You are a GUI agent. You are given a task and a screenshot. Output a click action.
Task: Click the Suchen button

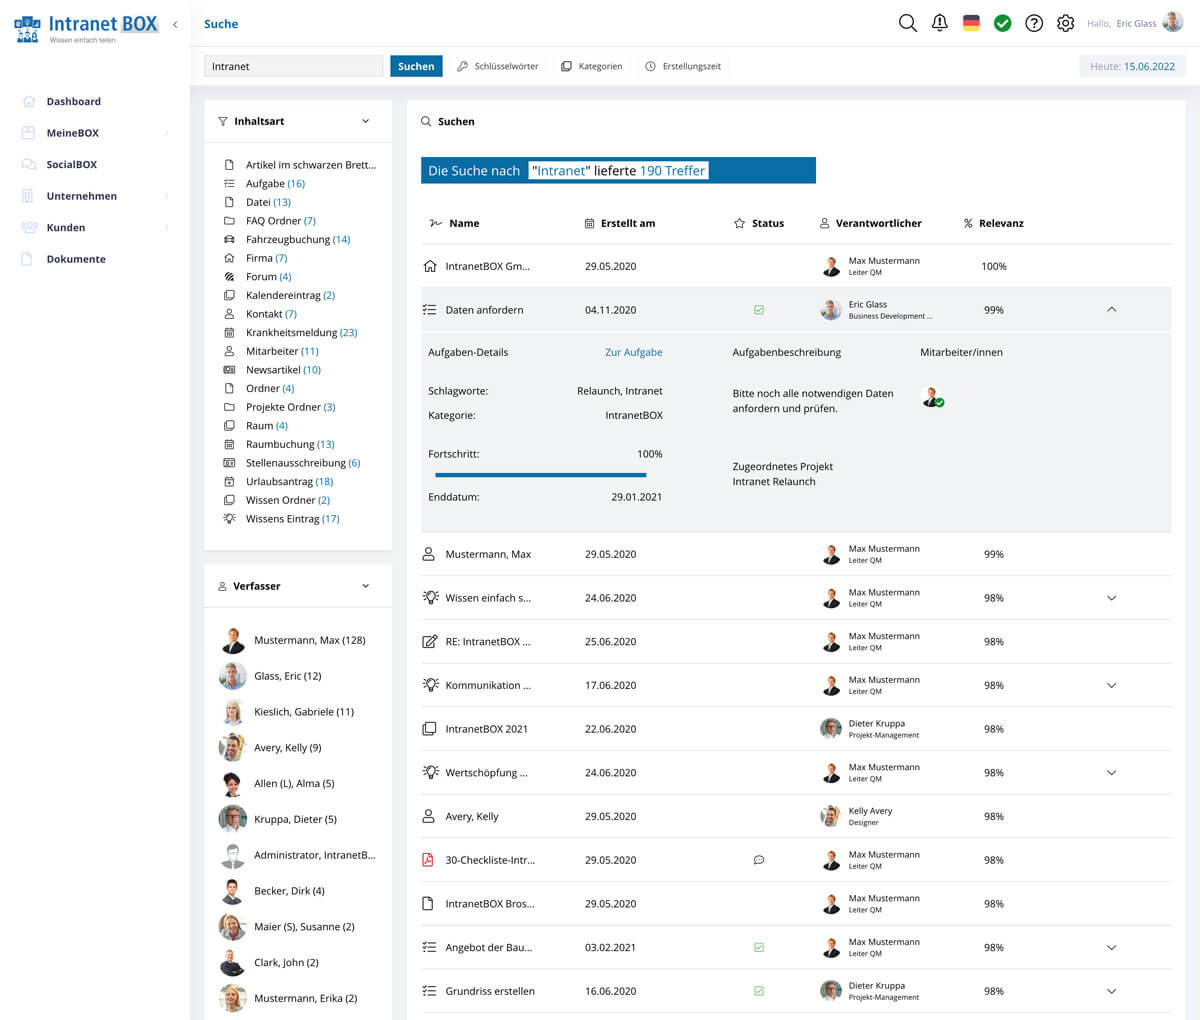click(x=416, y=66)
